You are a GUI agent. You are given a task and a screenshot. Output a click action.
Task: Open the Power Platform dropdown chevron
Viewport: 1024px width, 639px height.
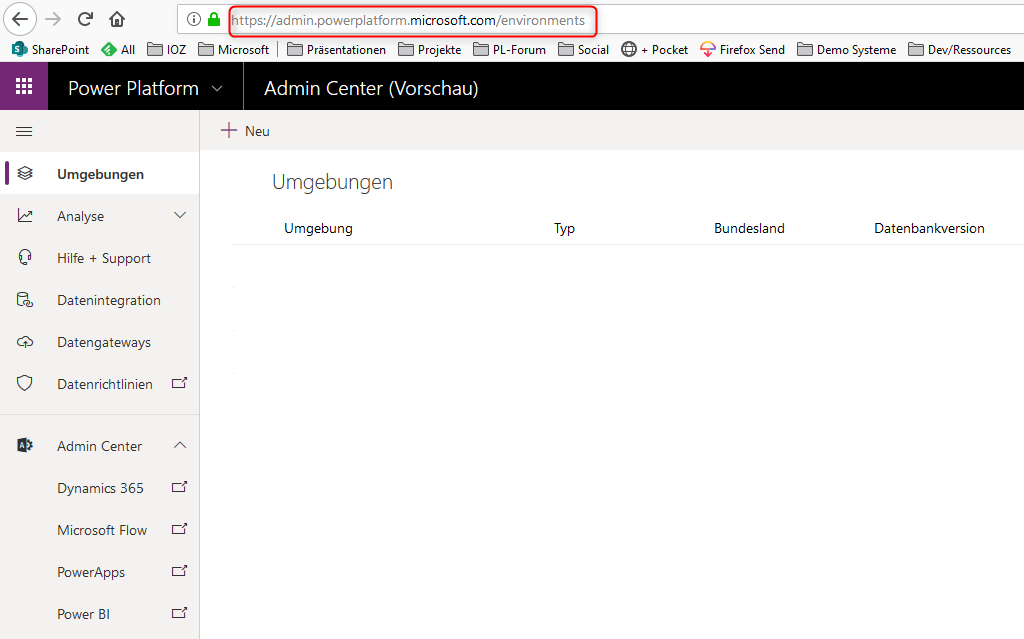[x=217, y=88]
